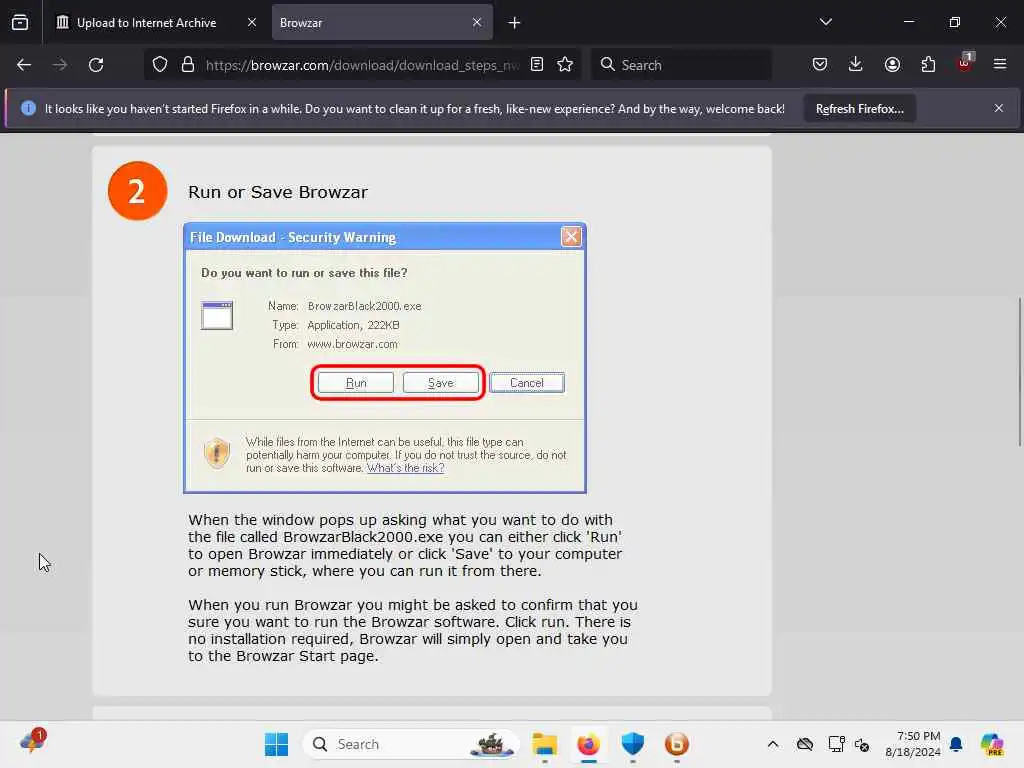1024x768 pixels.
Task: Click the BrowzarBlack2000.exe file name text
Action: [x=364, y=306]
